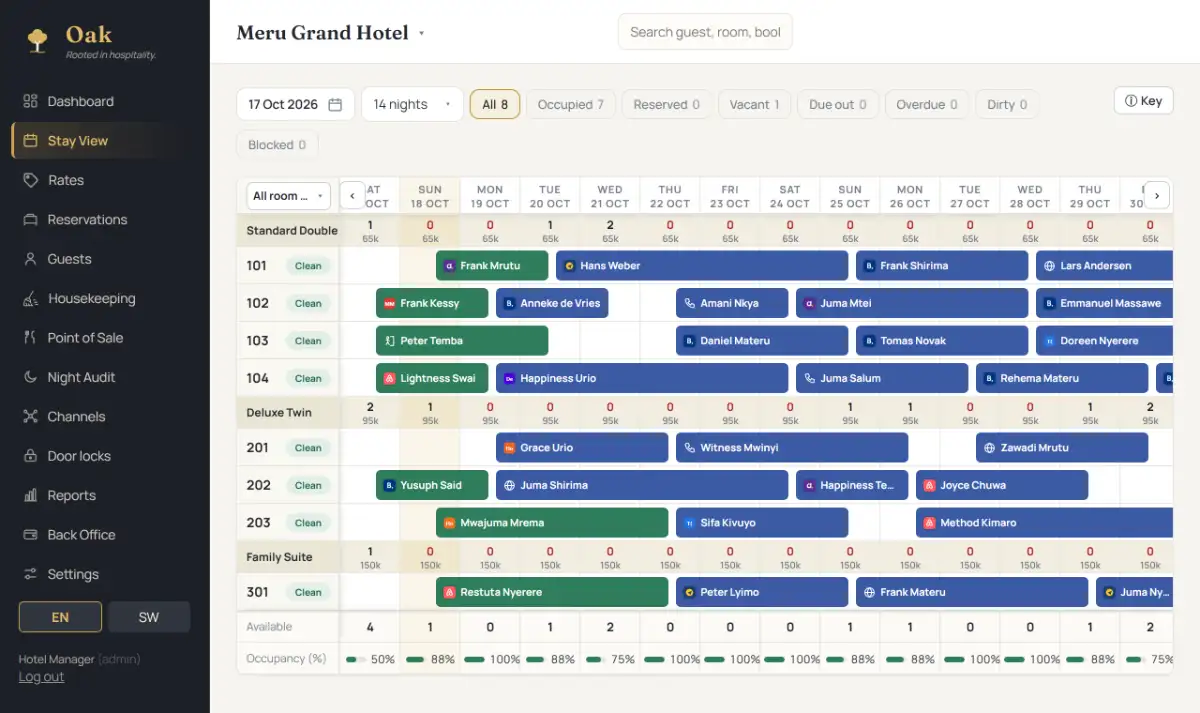Open Reservations in sidebar
Image resolution: width=1200 pixels, height=713 pixels.
point(100,220)
